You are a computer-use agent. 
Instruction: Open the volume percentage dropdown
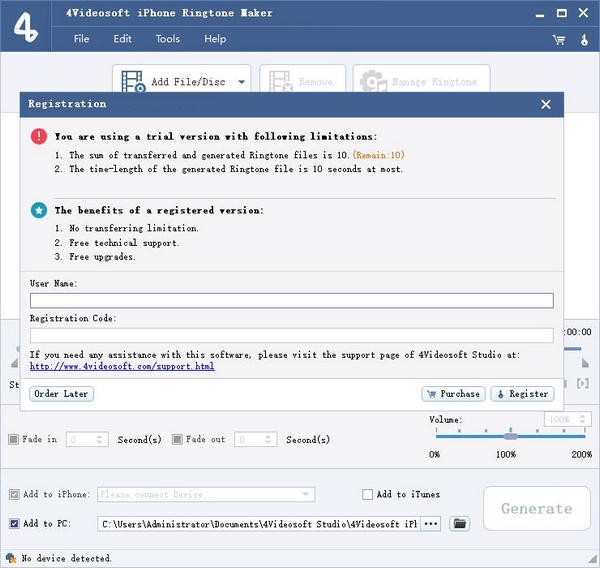[x=572, y=421]
